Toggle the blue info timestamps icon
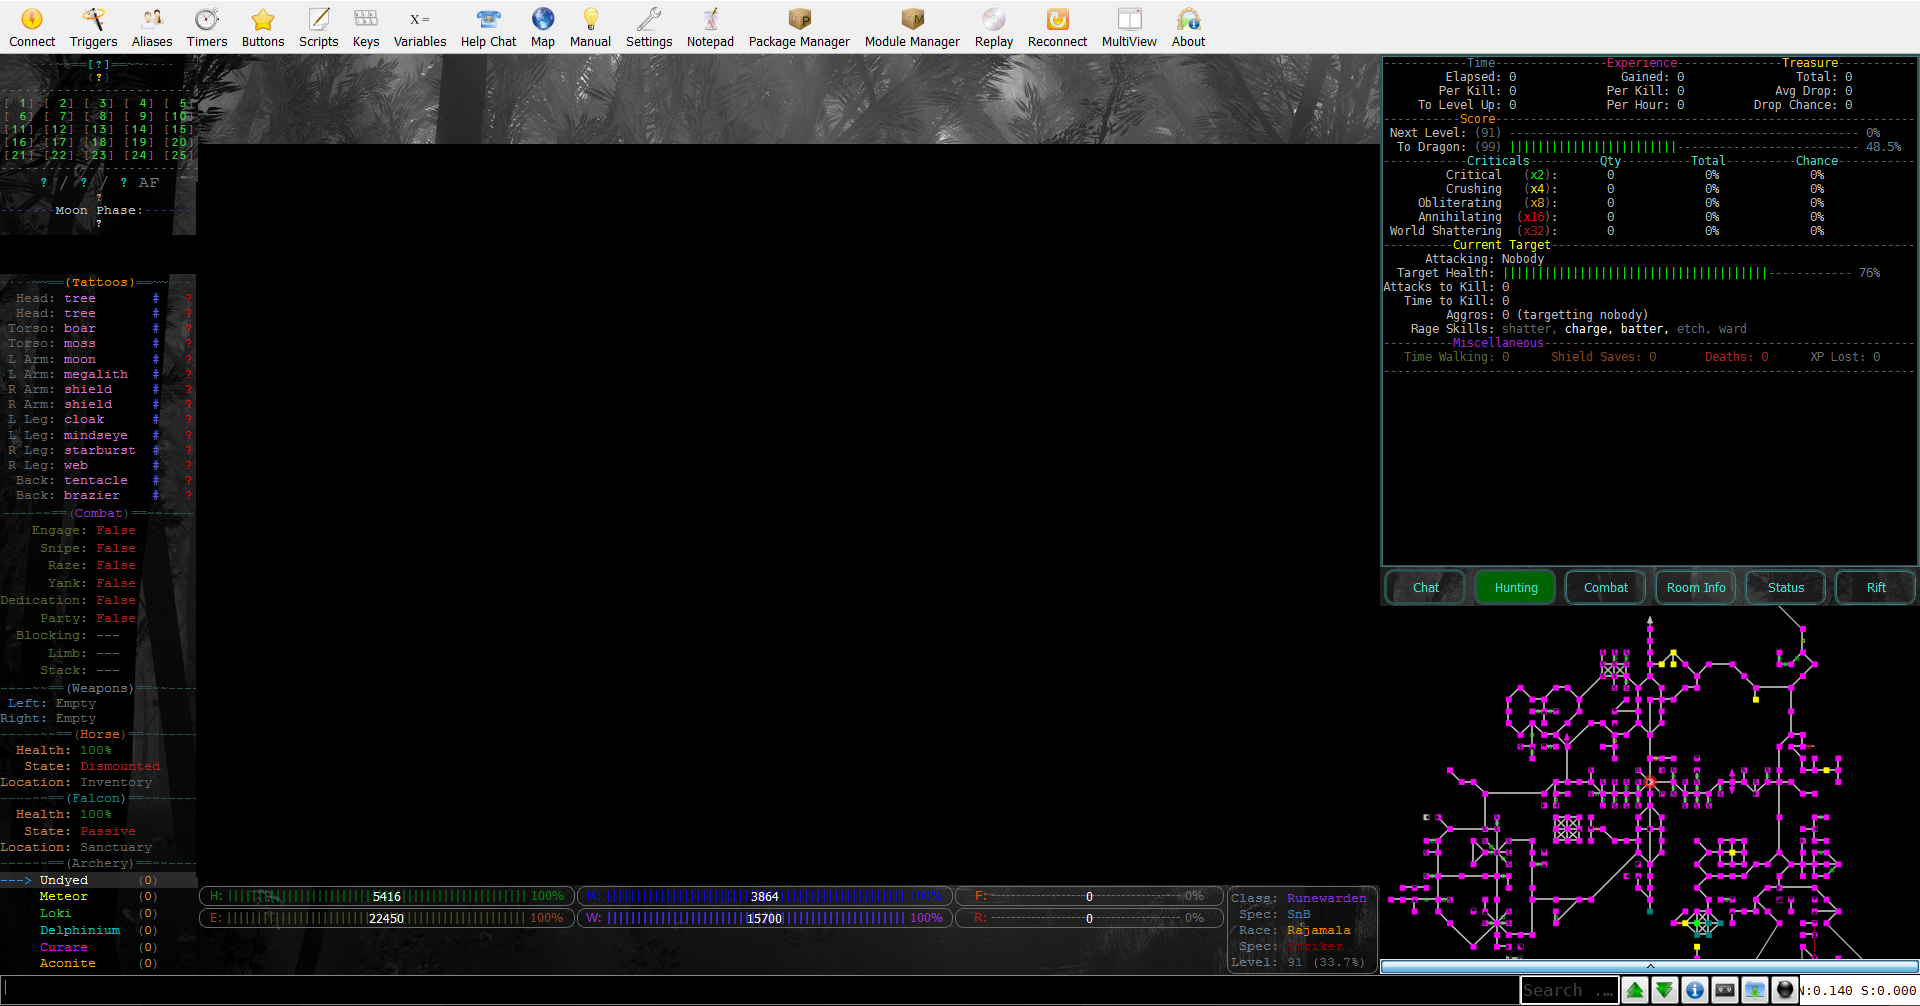1920x1006 pixels. coord(1695,990)
